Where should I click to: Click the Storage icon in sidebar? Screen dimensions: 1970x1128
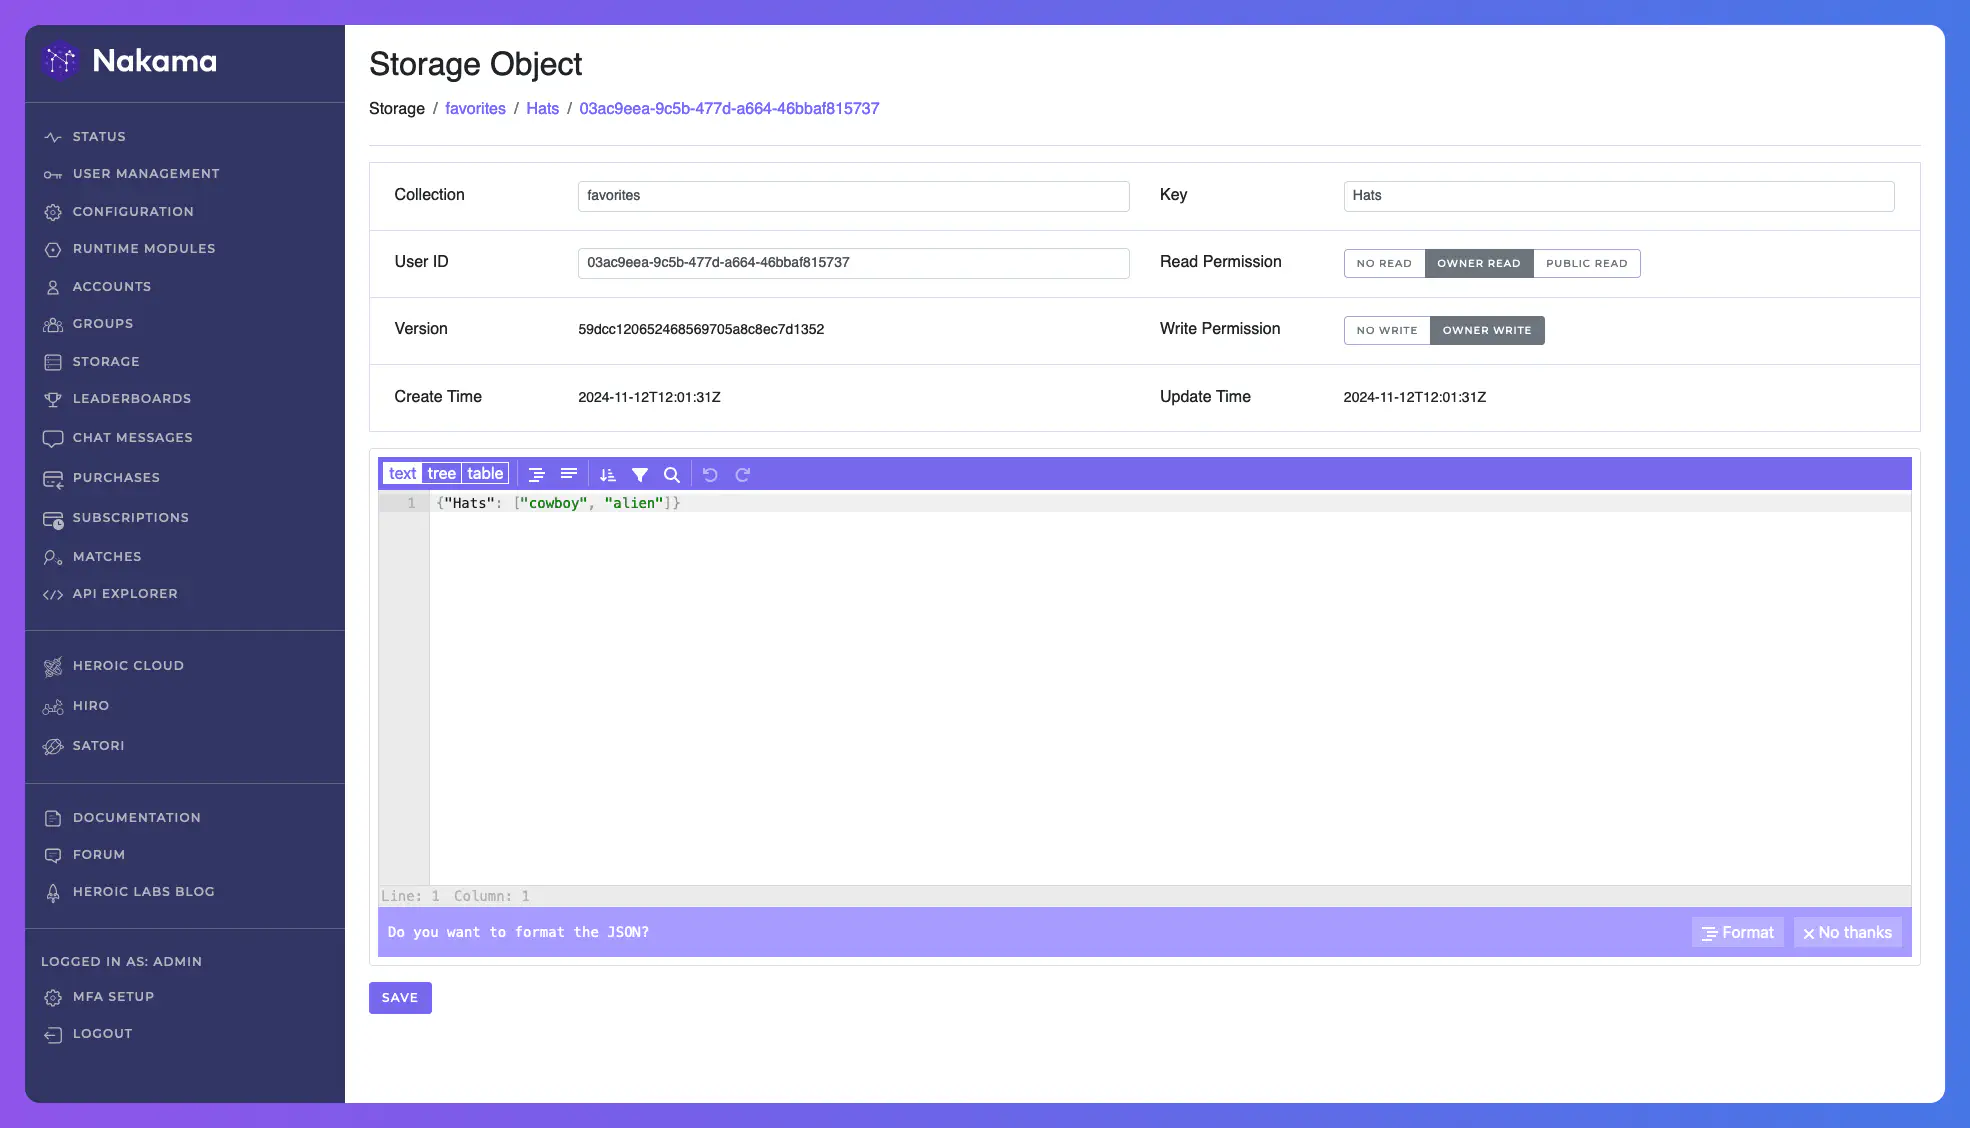[x=53, y=362]
